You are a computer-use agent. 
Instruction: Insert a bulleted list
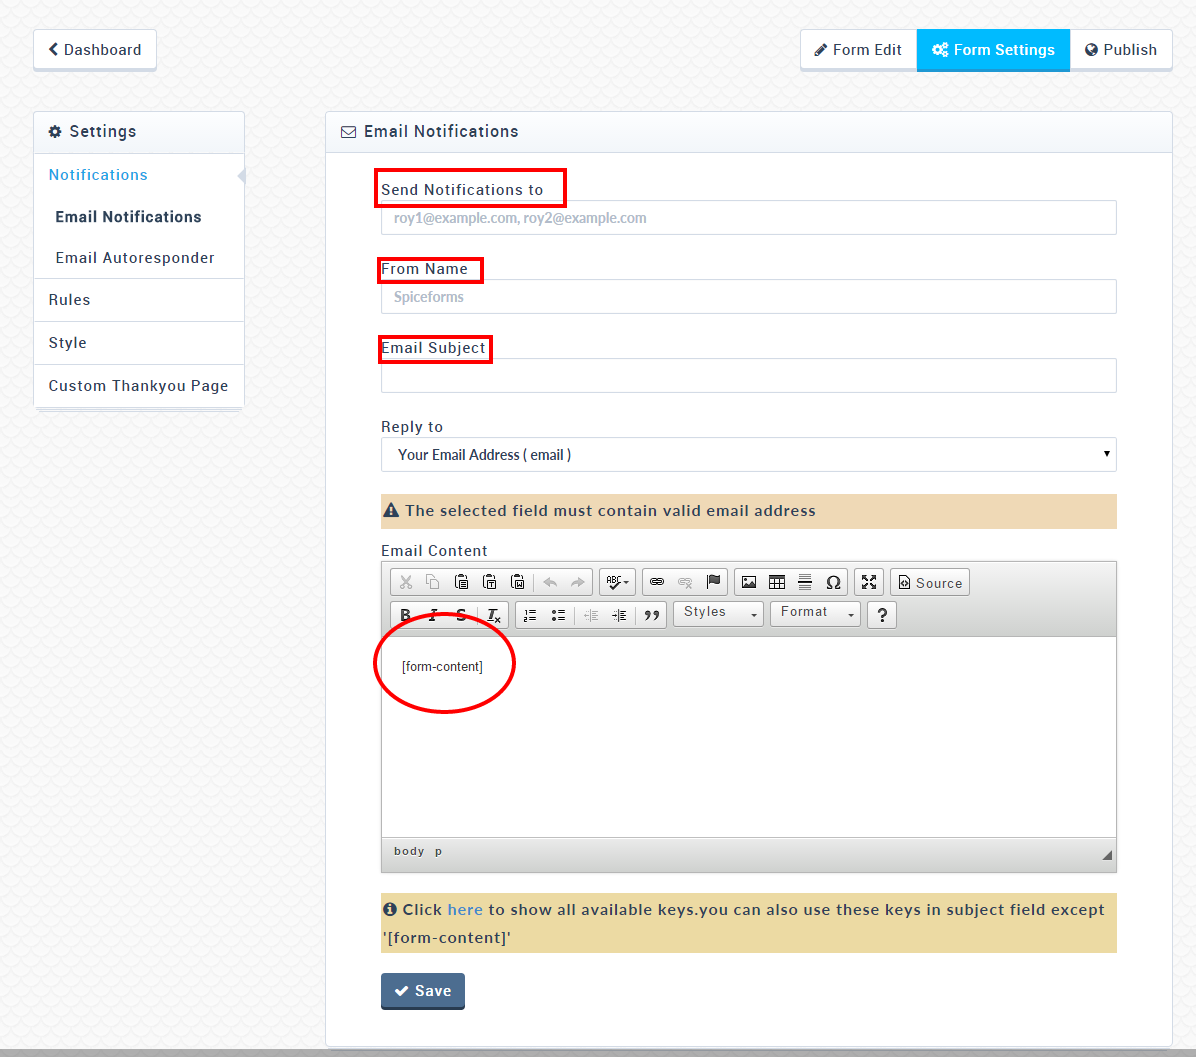[558, 615]
